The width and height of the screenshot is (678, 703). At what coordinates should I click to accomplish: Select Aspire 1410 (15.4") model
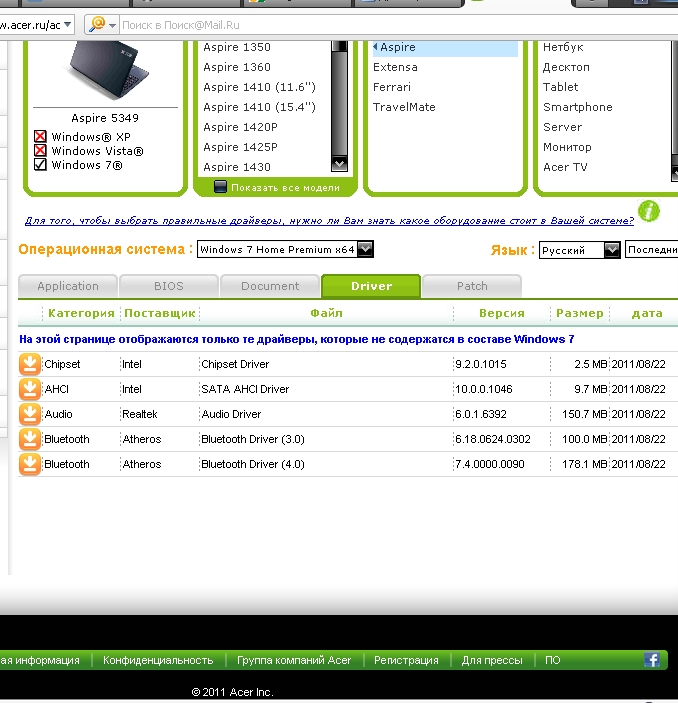pos(259,107)
